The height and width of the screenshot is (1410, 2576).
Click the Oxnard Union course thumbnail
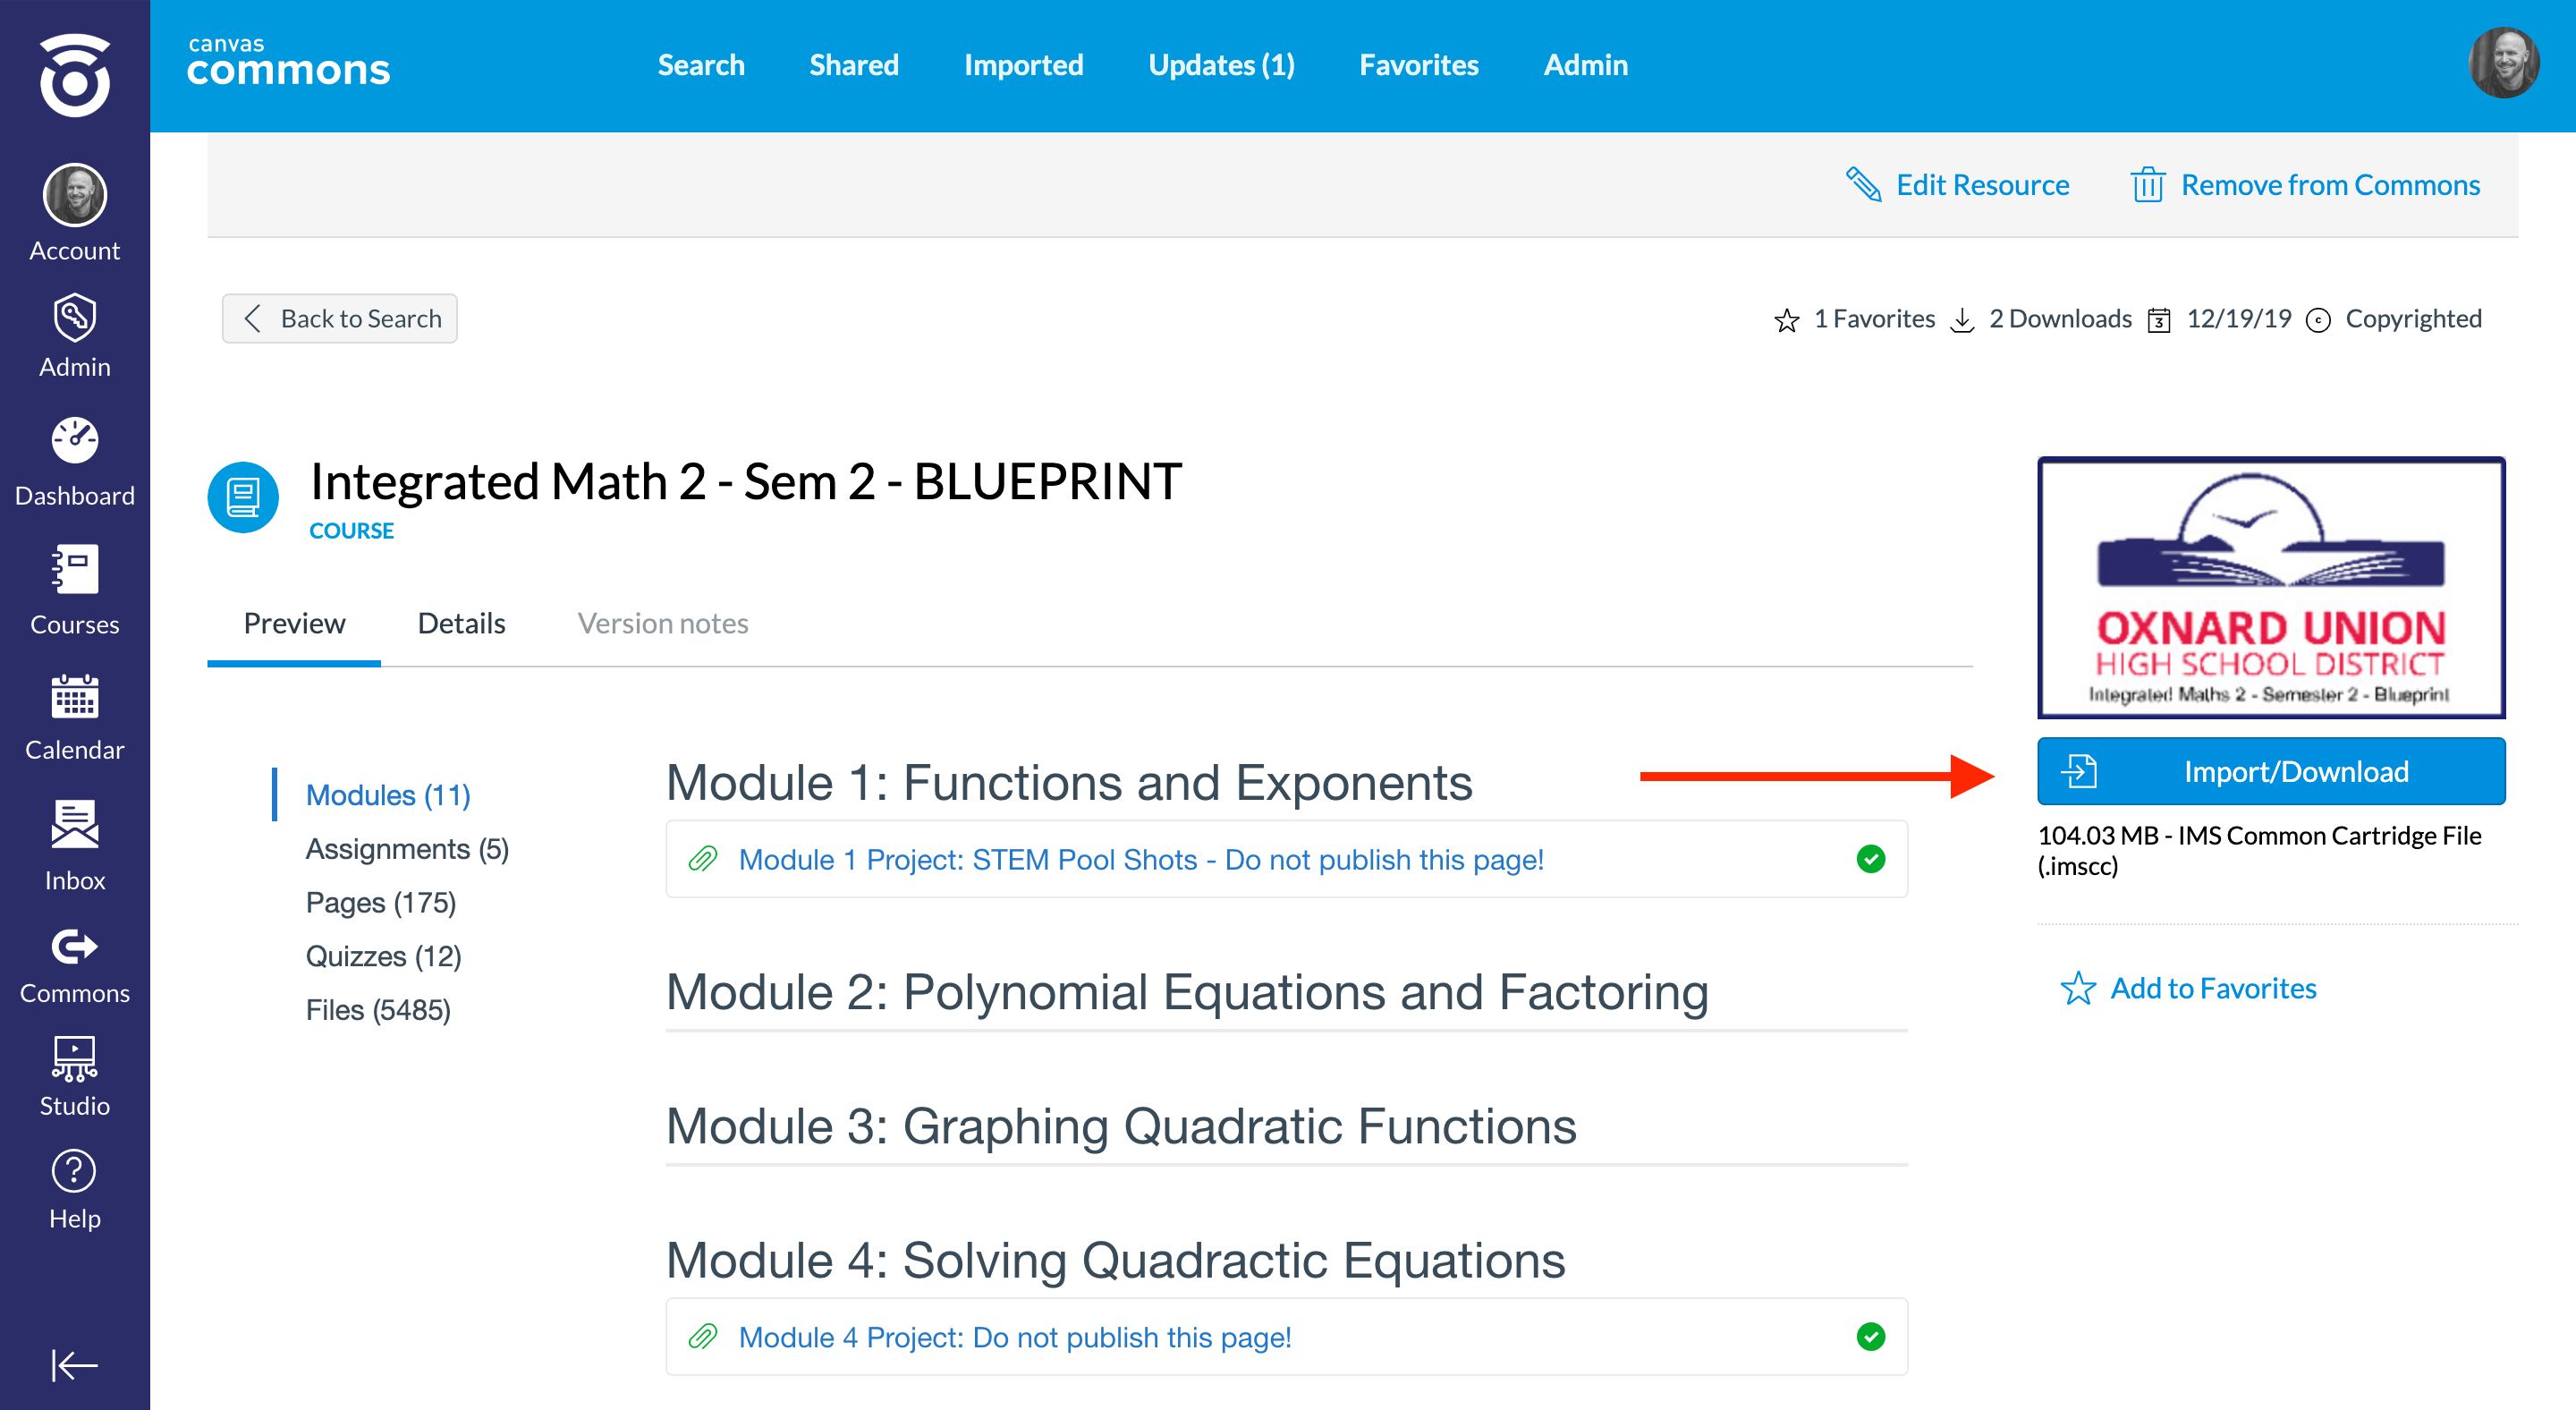tap(2271, 588)
